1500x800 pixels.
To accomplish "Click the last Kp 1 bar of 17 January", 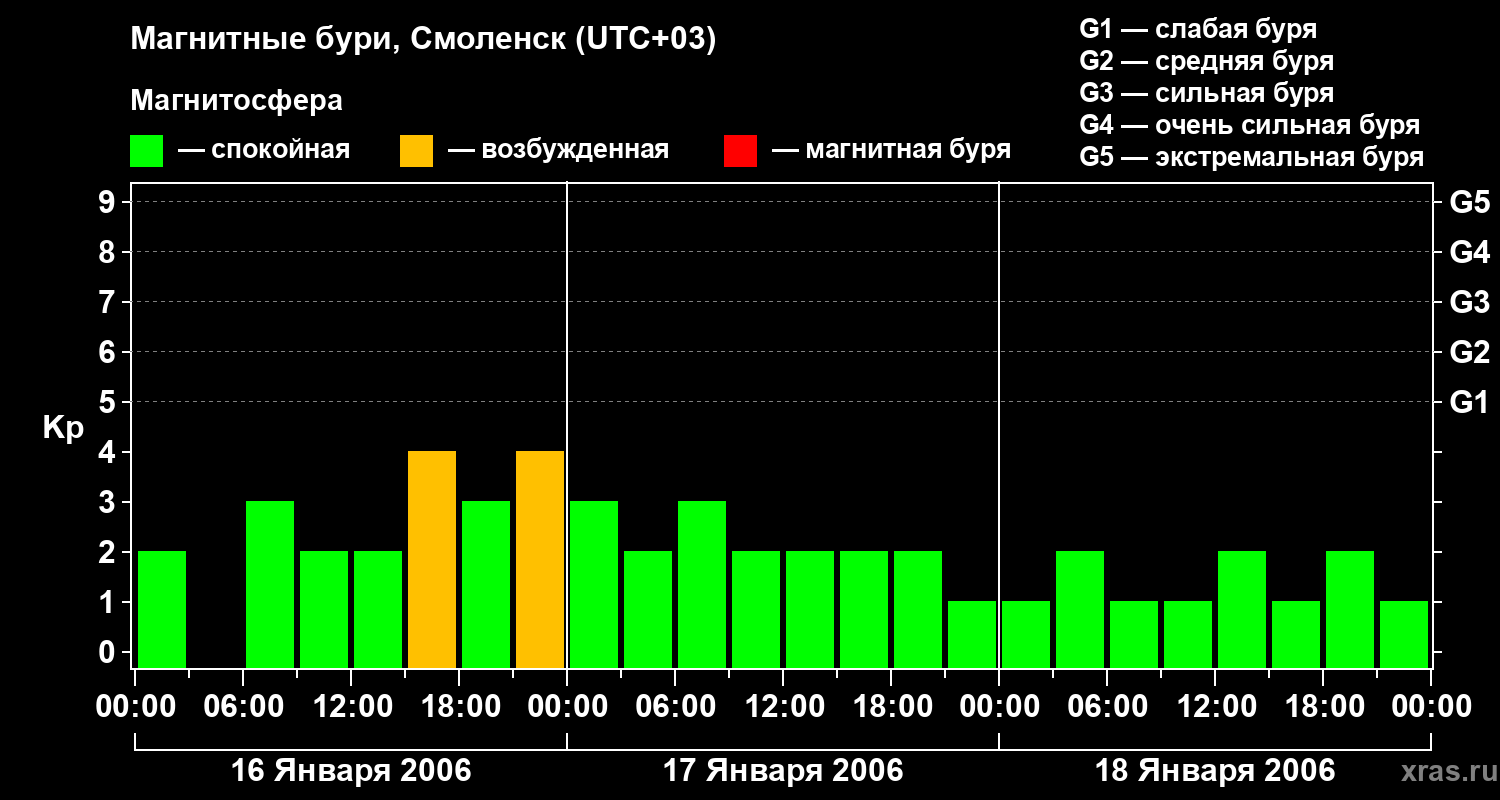I will point(972,634).
